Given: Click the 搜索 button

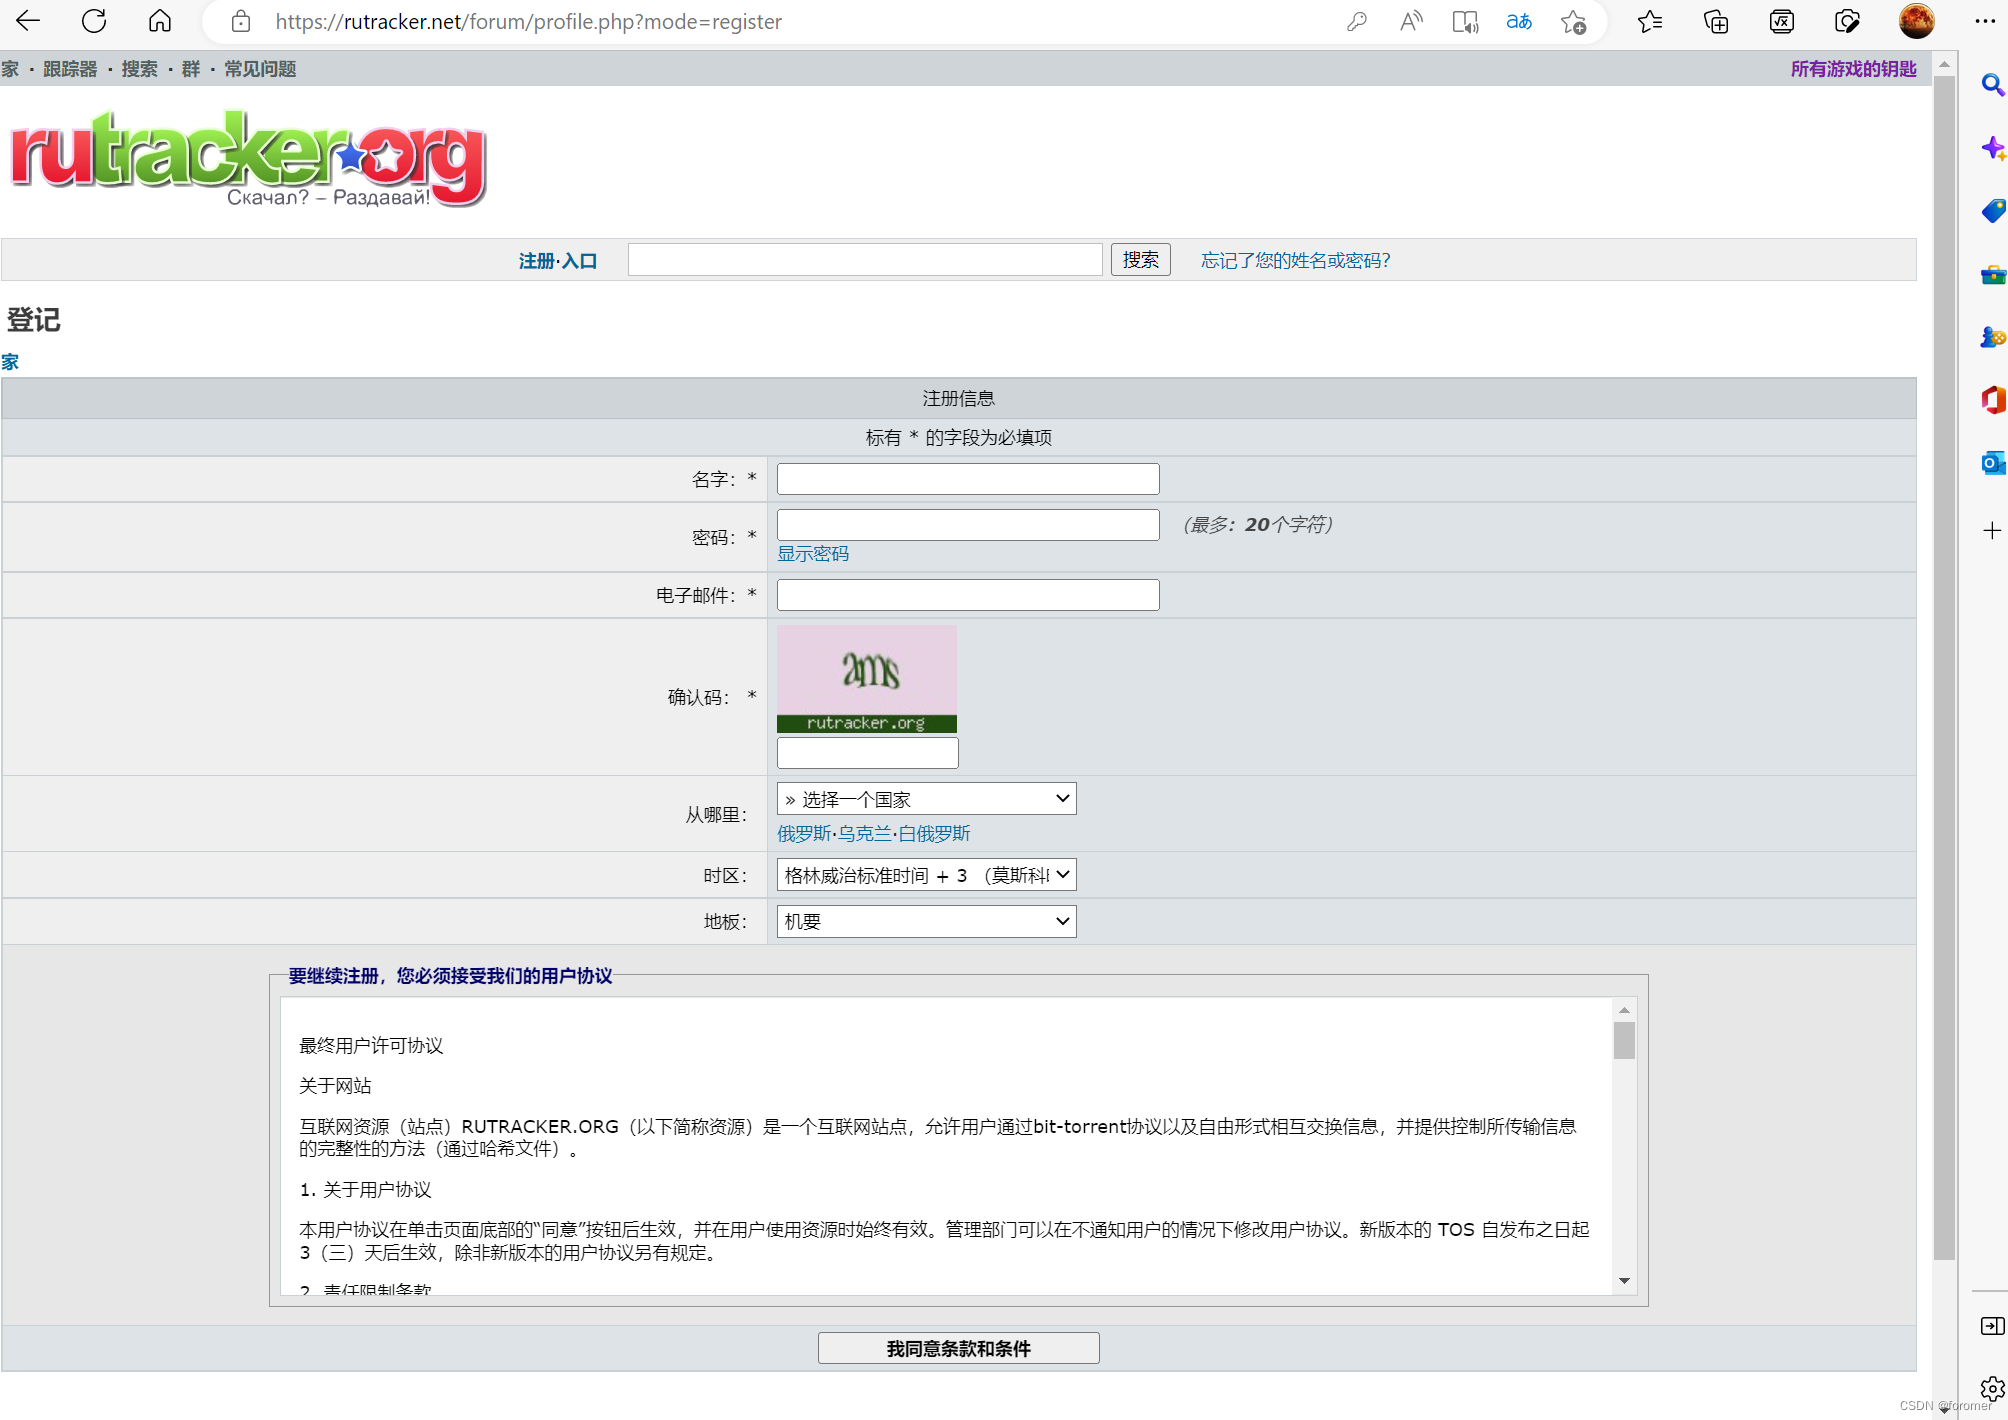Looking at the screenshot, I should tap(1140, 260).
